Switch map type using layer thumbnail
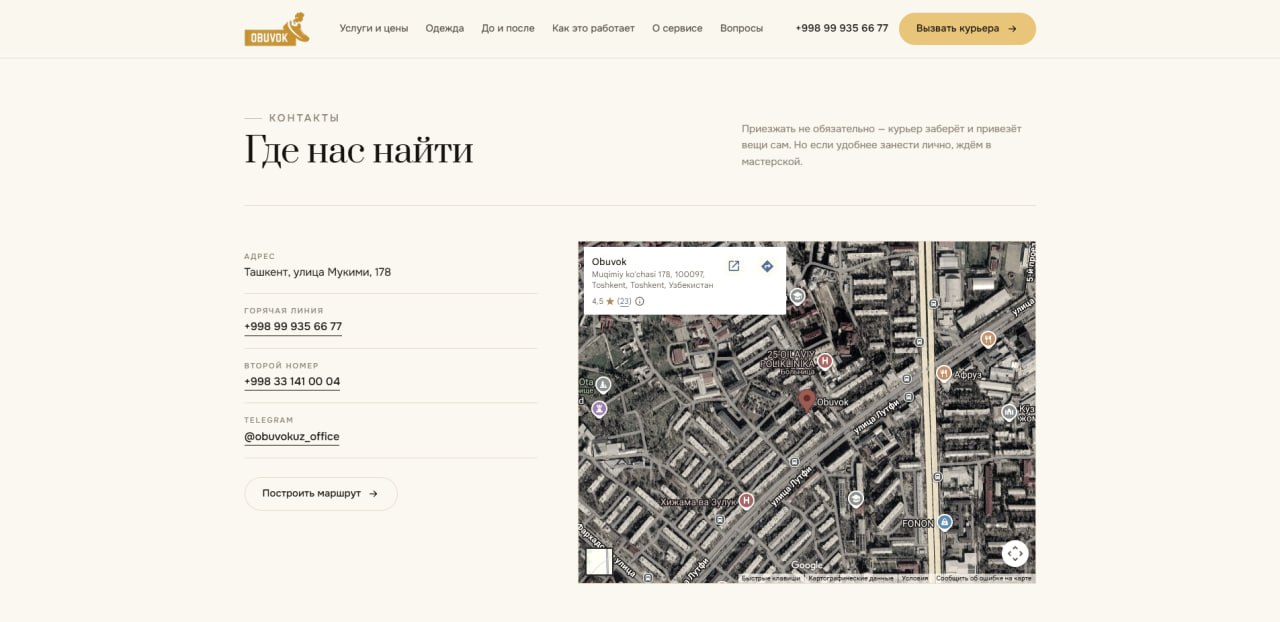Viewport: 1280px width, 622px height. (x=599, y=561)
